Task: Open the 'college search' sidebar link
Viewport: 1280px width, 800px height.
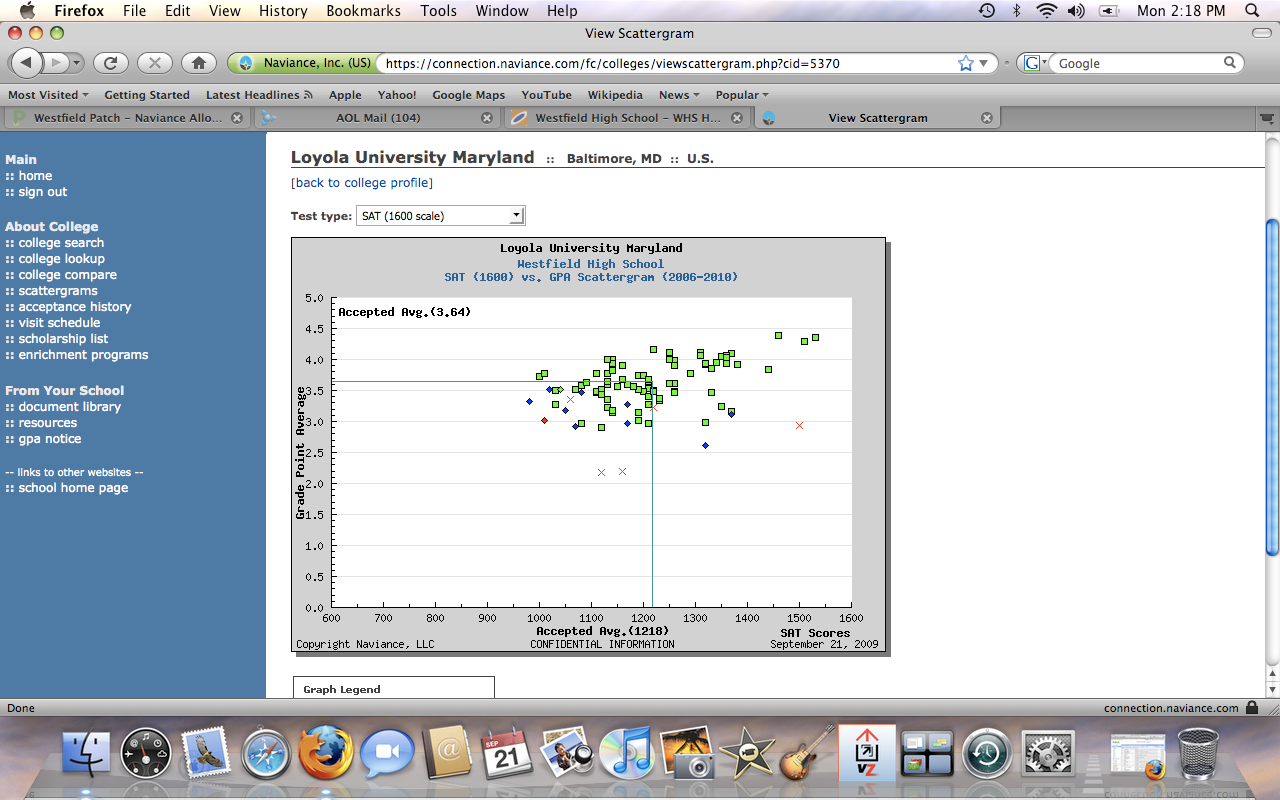Action: coord(61,243)
